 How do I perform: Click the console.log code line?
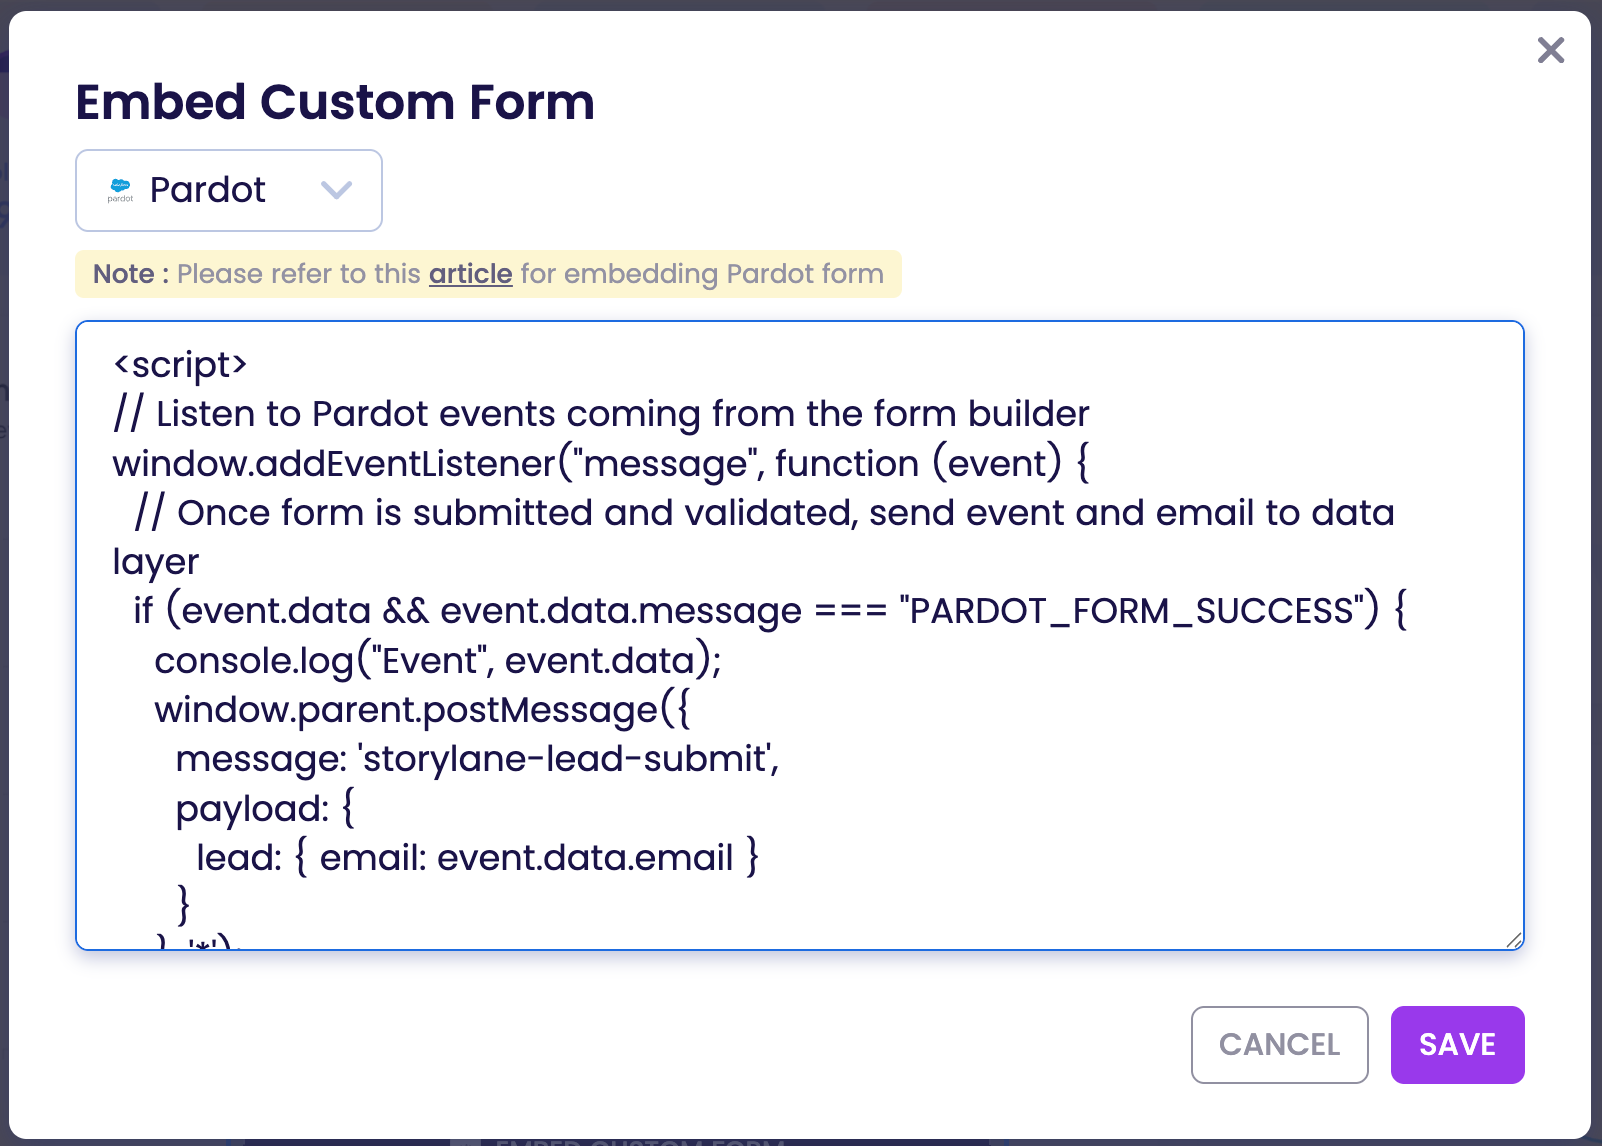(438, 661)
